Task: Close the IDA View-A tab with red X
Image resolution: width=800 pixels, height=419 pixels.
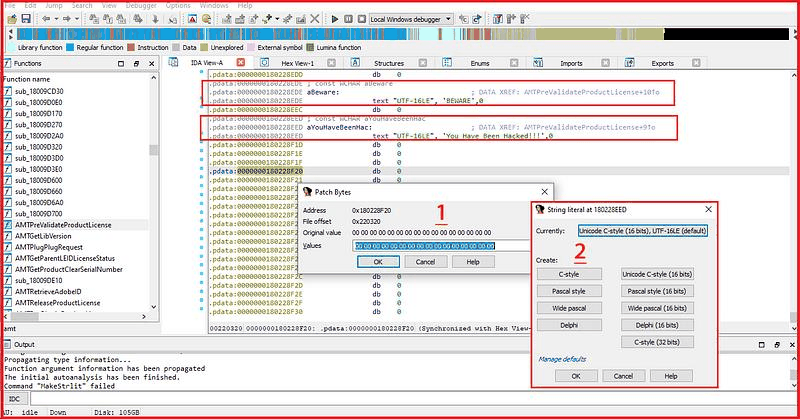Action: pyautogui.click(x=240, y=62)
